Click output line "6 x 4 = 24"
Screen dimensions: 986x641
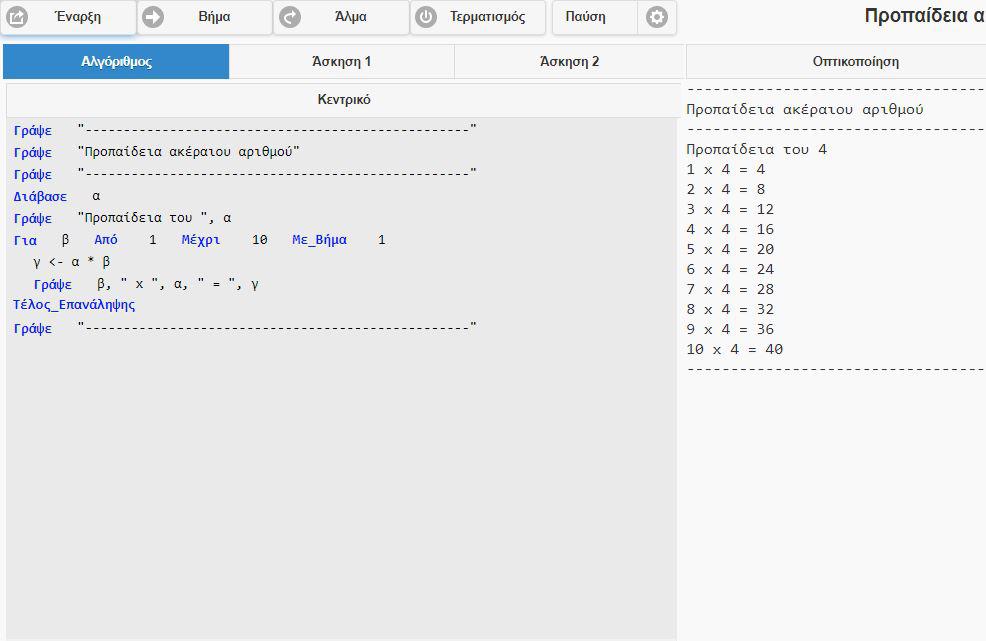(x=730, y=270)
